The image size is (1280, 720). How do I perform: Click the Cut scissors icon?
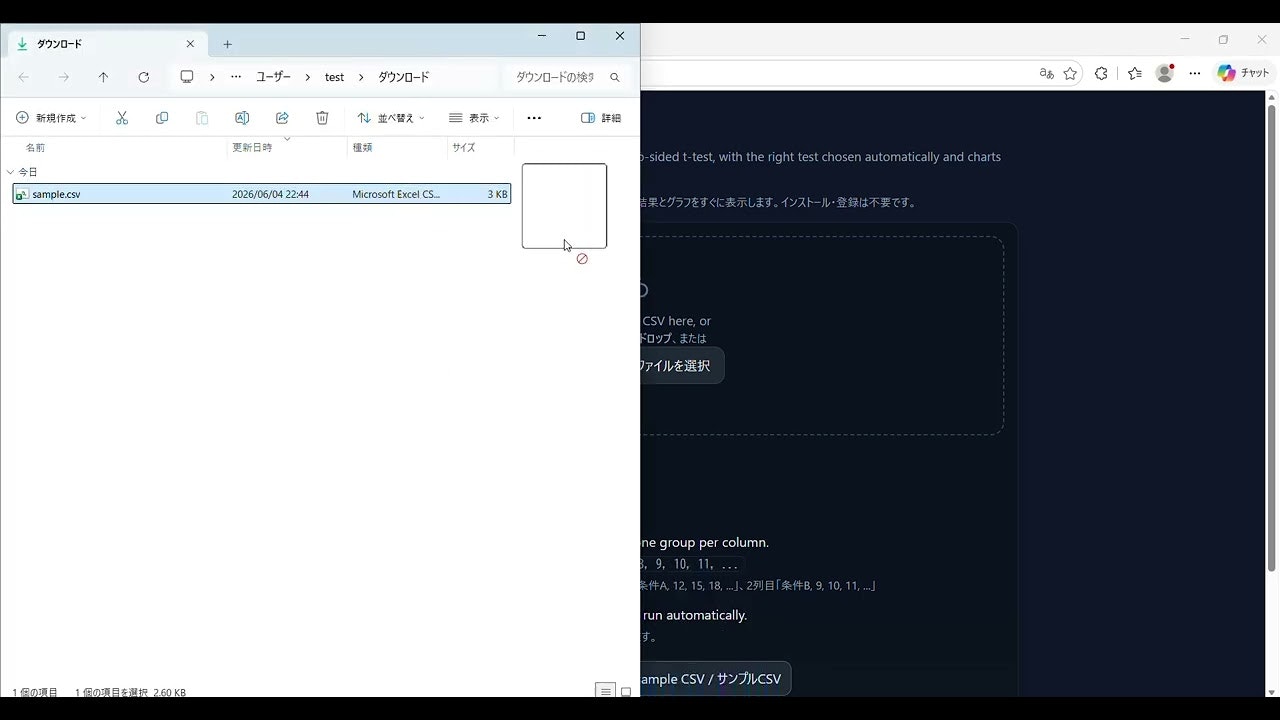(122, 118)
